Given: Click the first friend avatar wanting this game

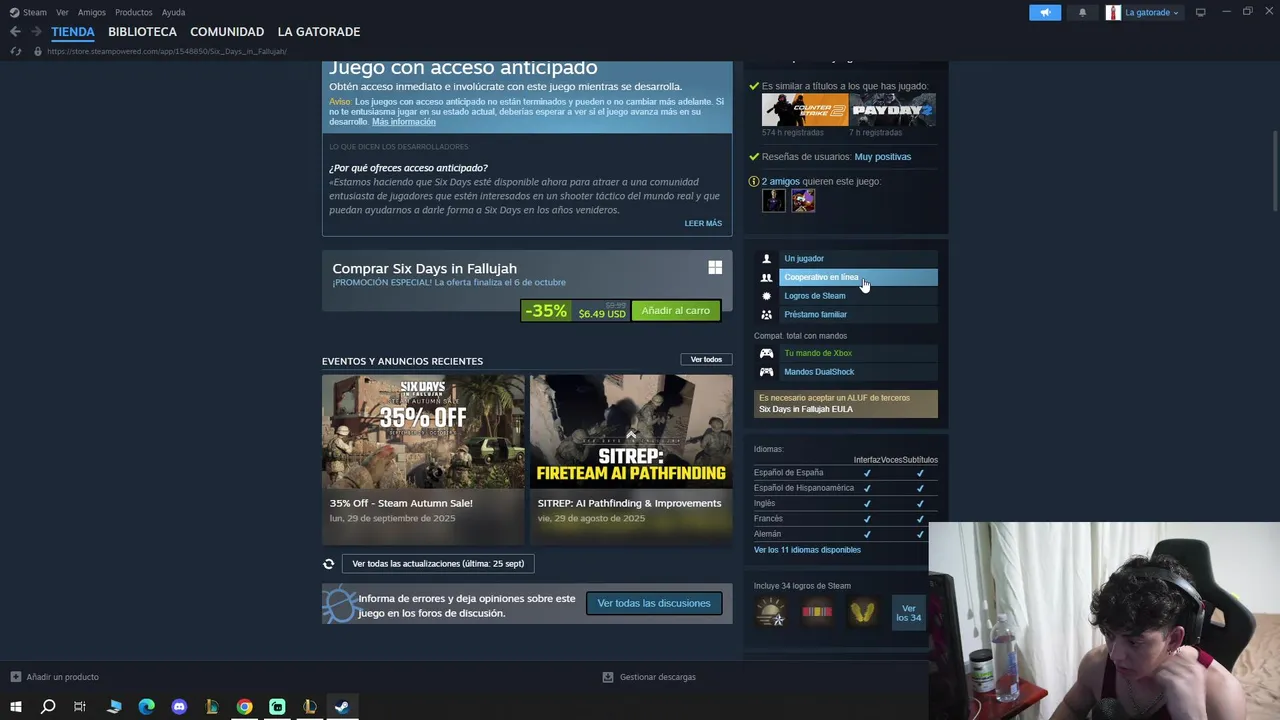Looking at the screenshot, I should (774, 201).
